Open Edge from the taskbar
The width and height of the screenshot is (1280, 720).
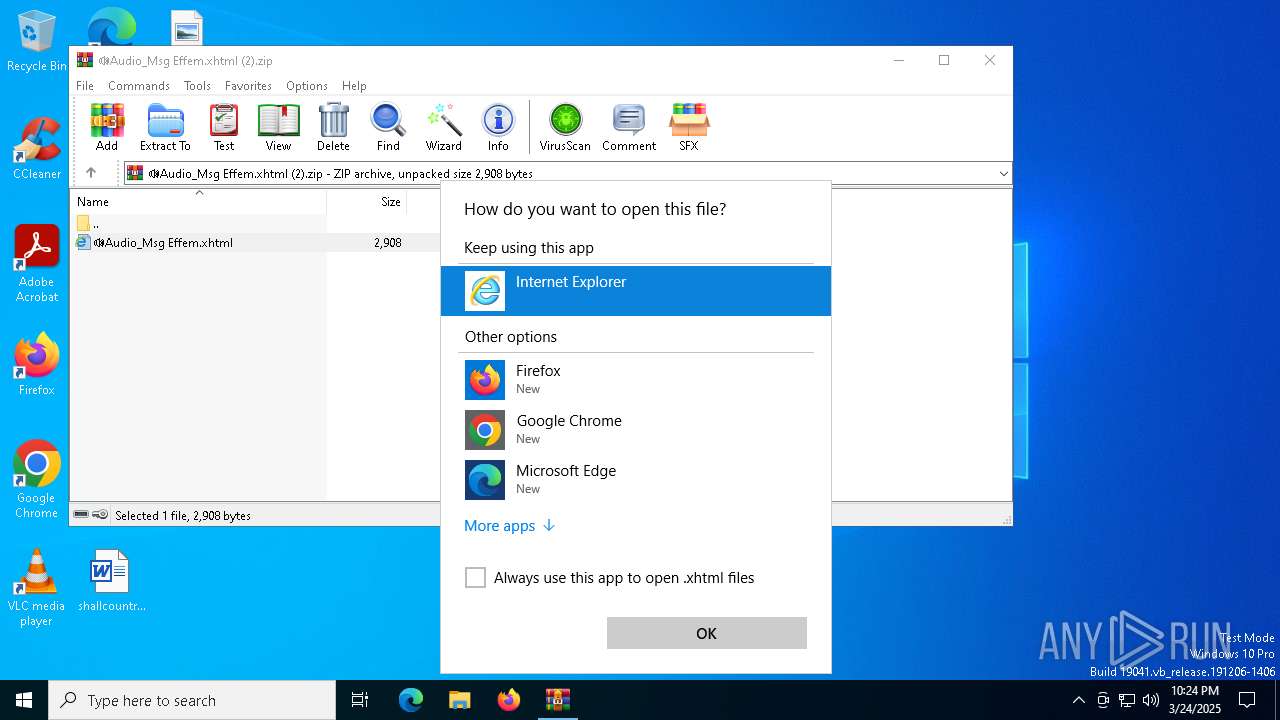(x=411, y=700)
